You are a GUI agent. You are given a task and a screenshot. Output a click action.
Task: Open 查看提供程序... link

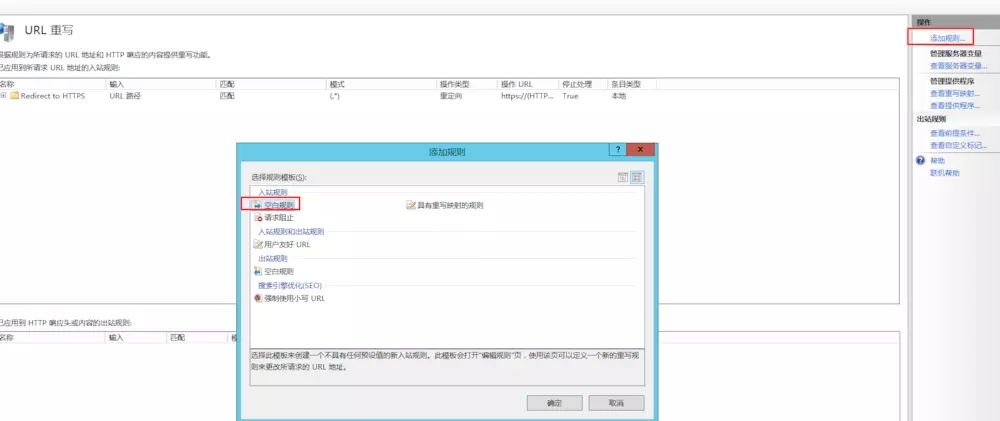pyautogui.click(x=955, y=105)
